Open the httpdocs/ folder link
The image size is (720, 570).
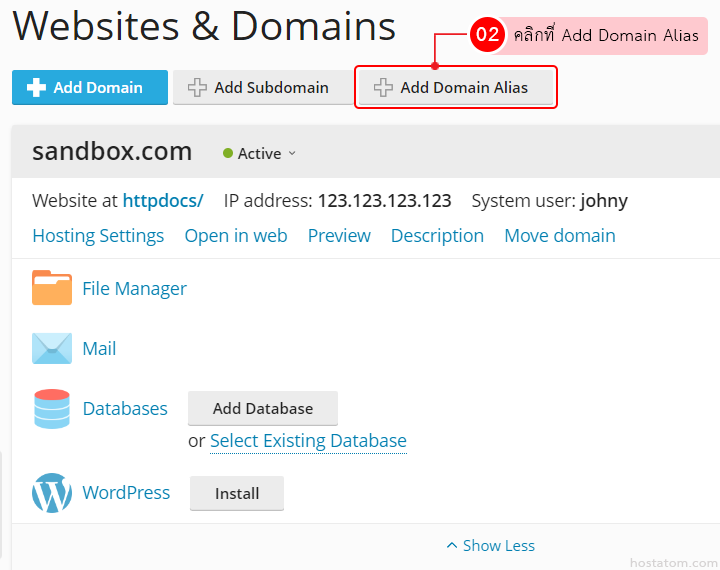[162, 201]
